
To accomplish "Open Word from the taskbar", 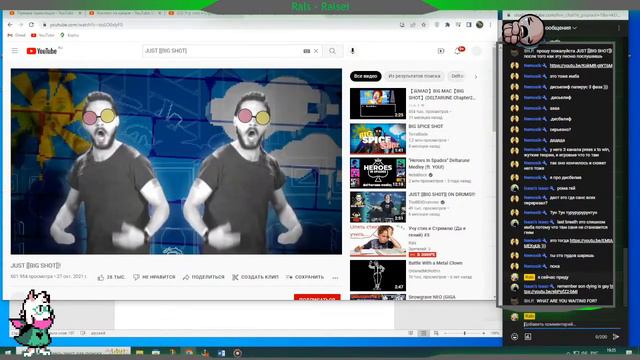I will [x=221, y=353].
